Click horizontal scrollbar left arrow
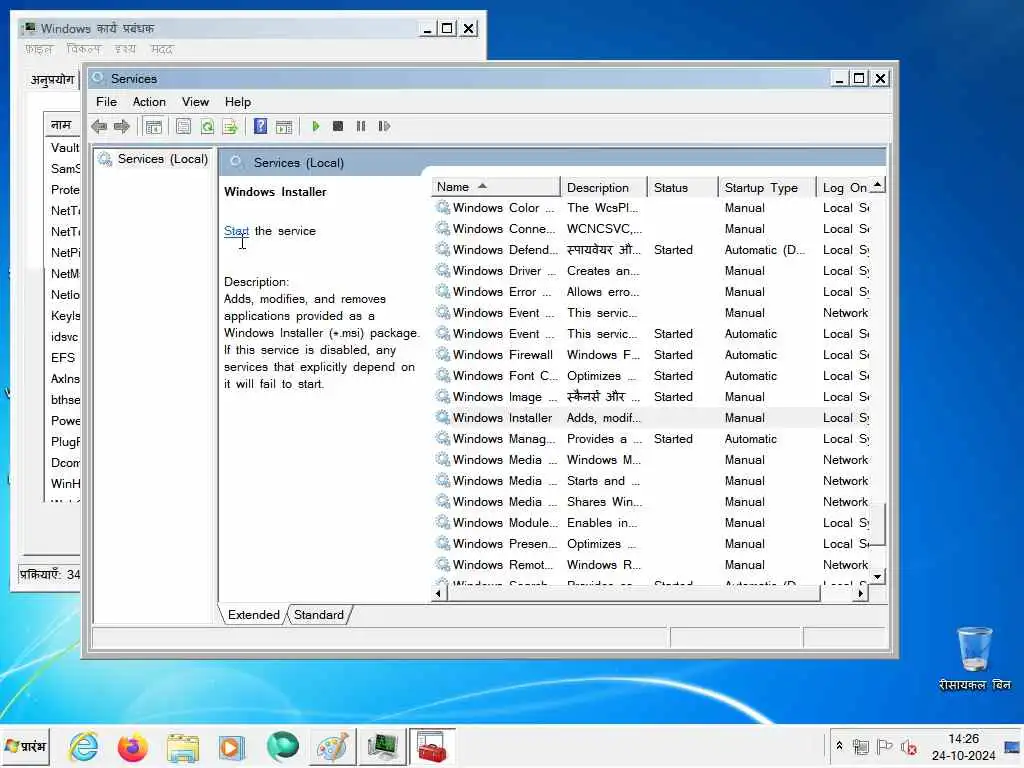The height and width of the screenshot is (768, 1024). coord(439,593)
